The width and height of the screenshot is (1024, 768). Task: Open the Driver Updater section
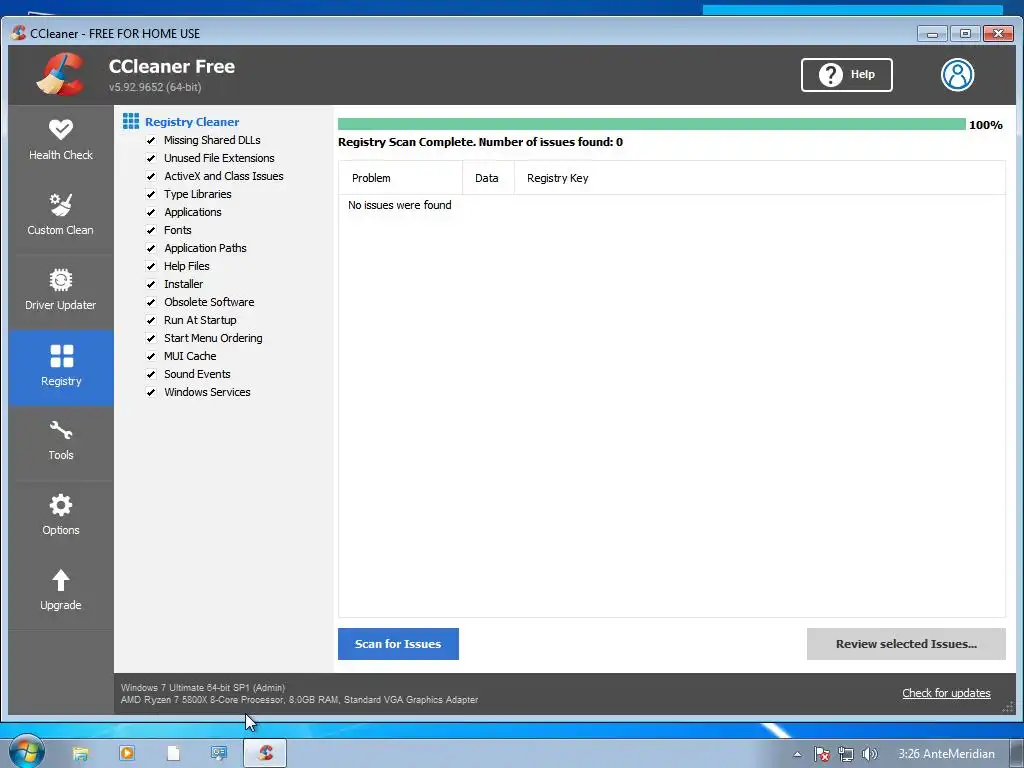61,291
